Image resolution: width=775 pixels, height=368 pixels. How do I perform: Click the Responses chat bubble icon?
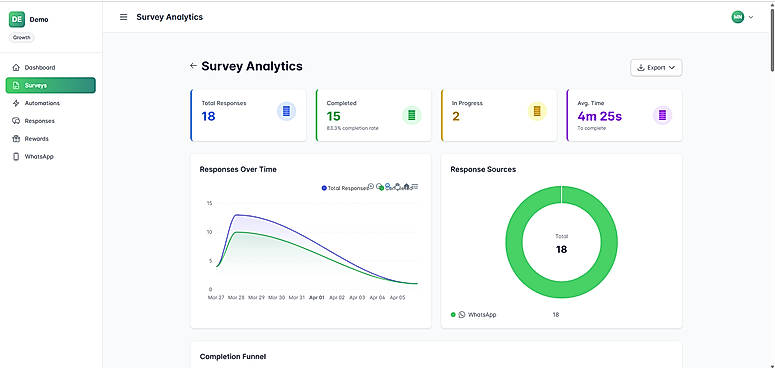coord(16,121)
